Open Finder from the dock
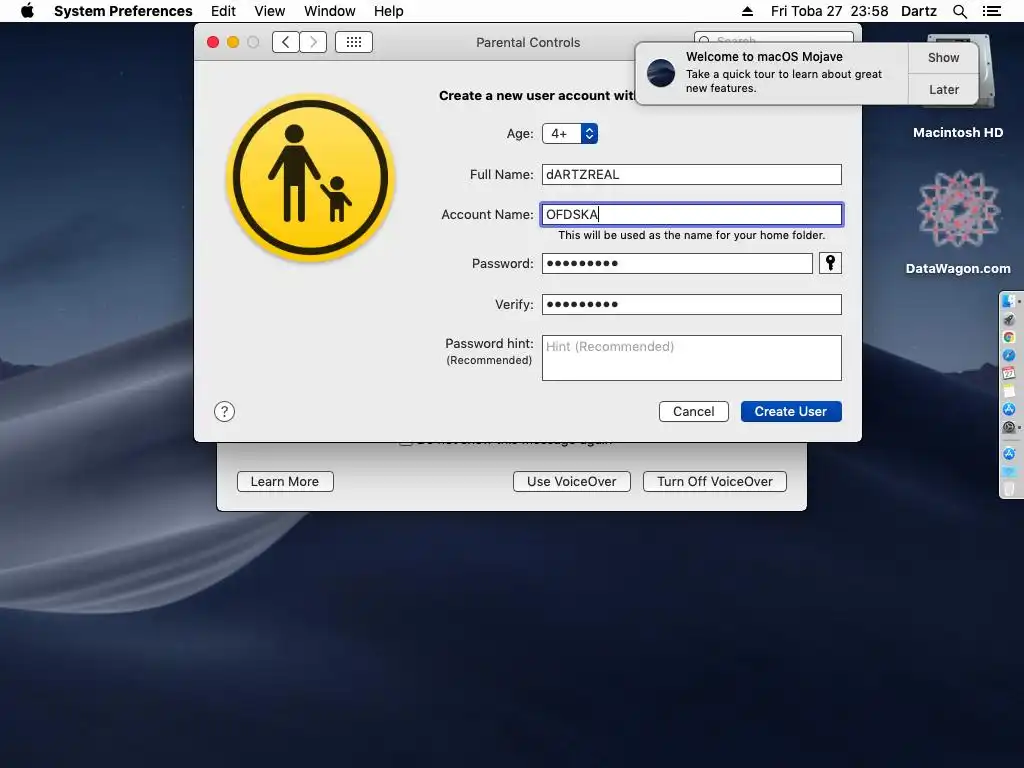The width and height of the screenshot is (1024, 768). pos(1009,301)
